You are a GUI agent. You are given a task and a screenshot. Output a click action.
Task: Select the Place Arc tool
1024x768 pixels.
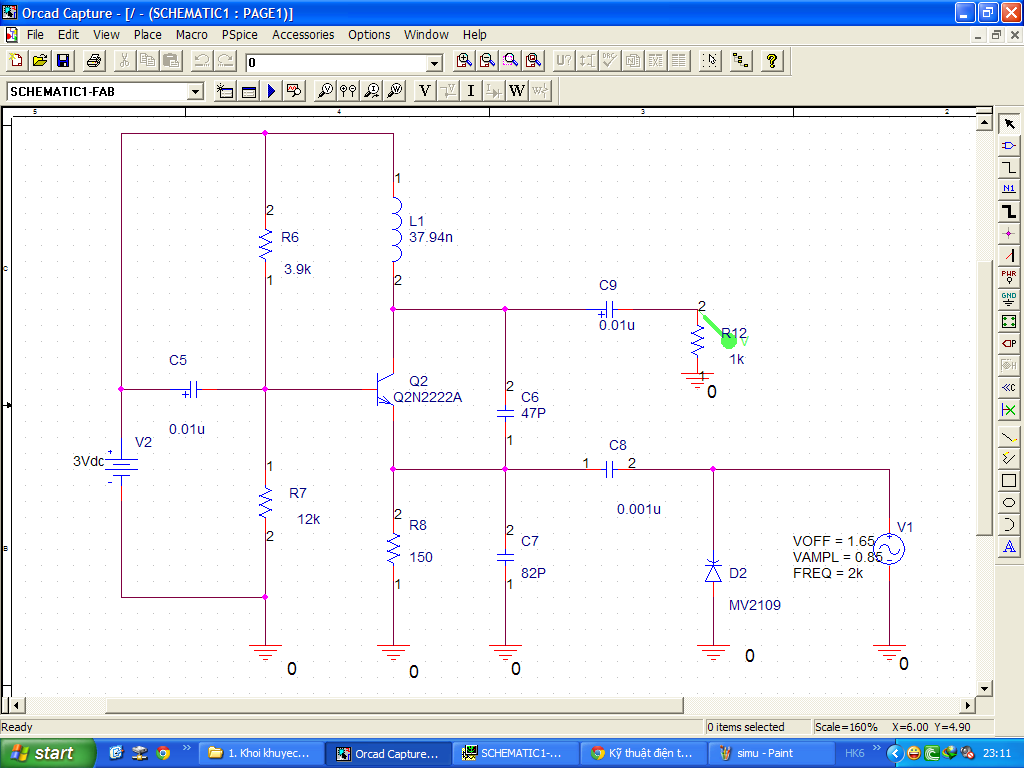[1009, 524]
